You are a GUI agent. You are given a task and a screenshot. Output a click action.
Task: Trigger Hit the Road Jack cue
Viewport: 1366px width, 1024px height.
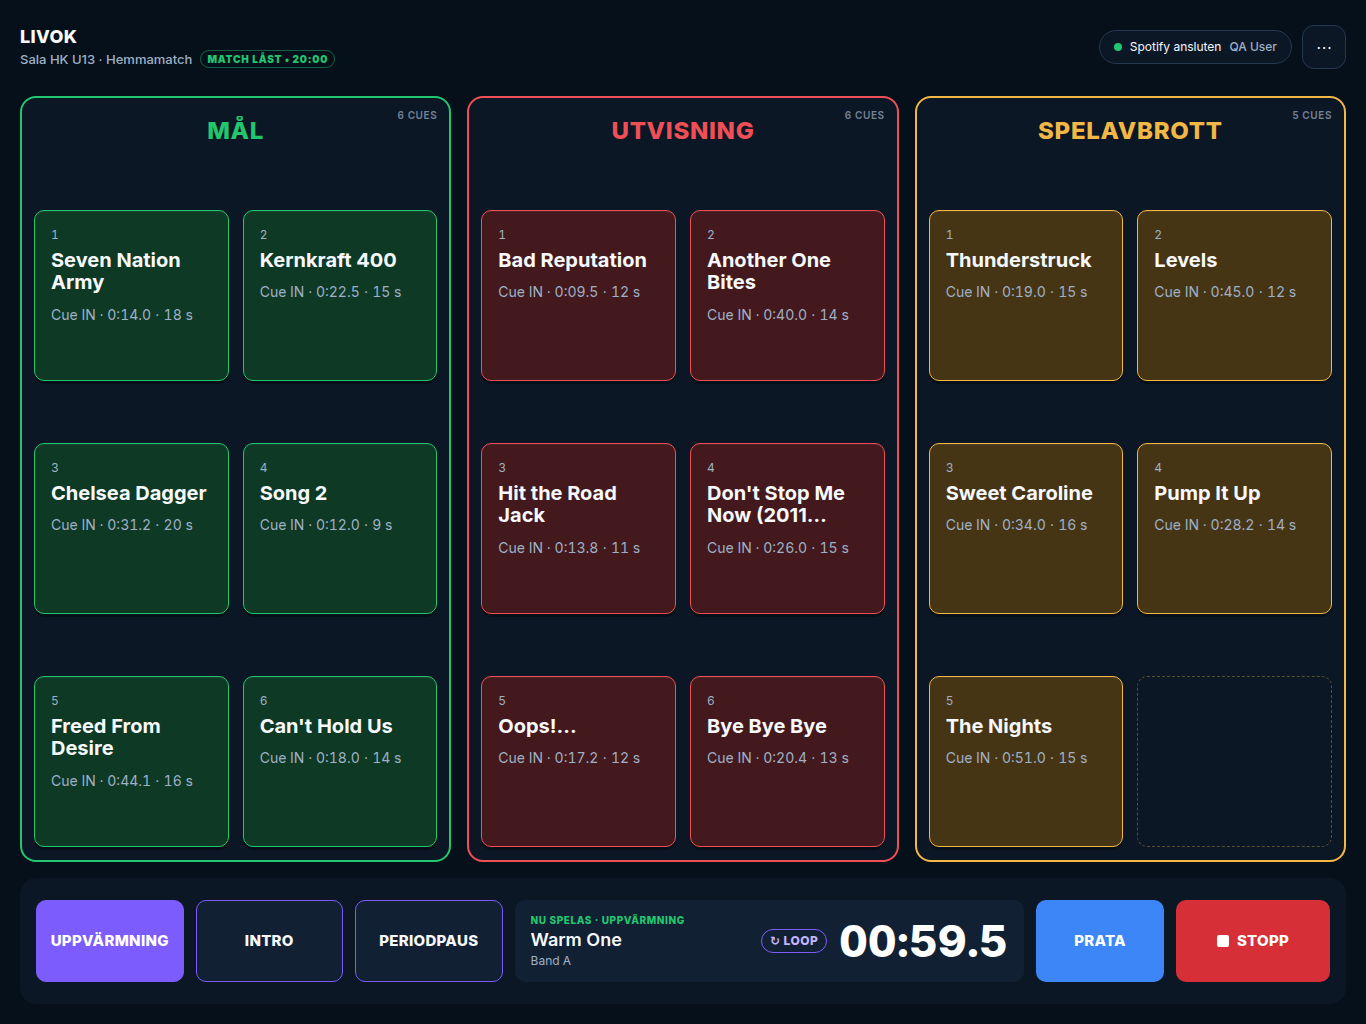pos(578,529)
